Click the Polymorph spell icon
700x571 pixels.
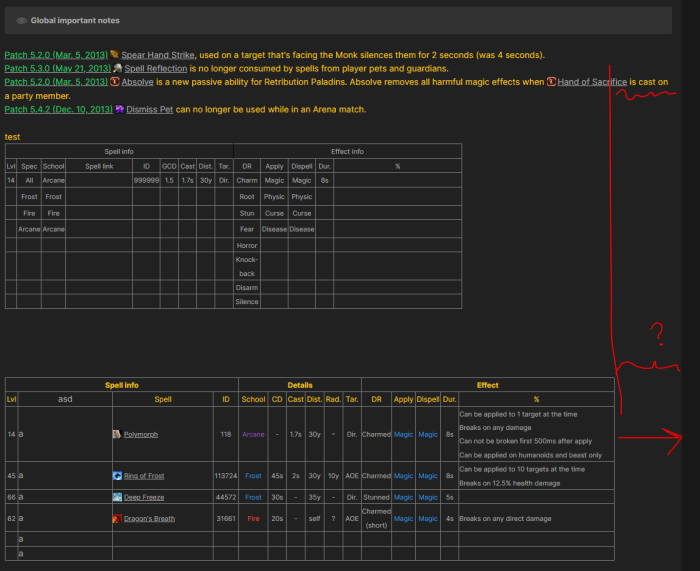117,435
